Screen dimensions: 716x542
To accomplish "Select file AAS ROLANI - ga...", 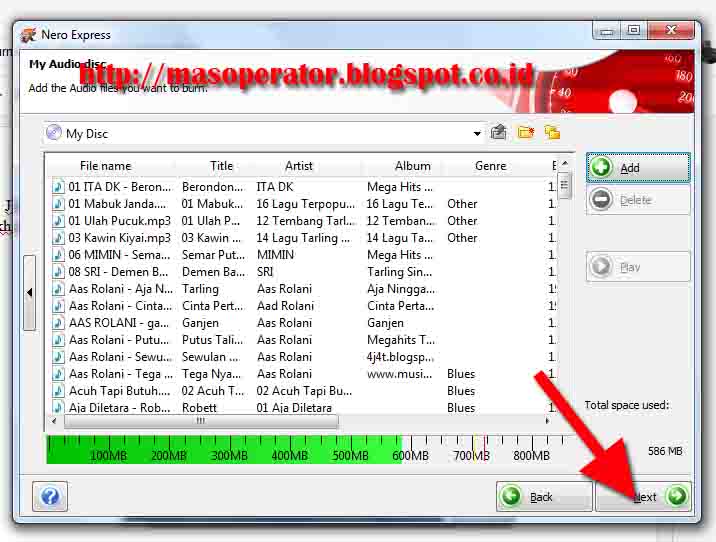I will (x=119, y=323).
